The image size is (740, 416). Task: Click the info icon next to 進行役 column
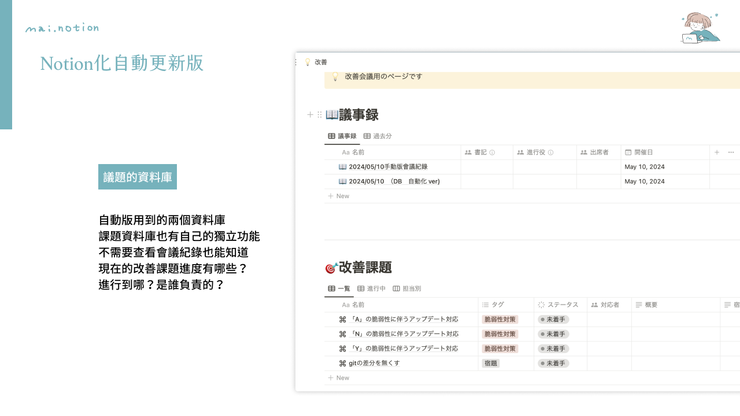pos(550,153)
